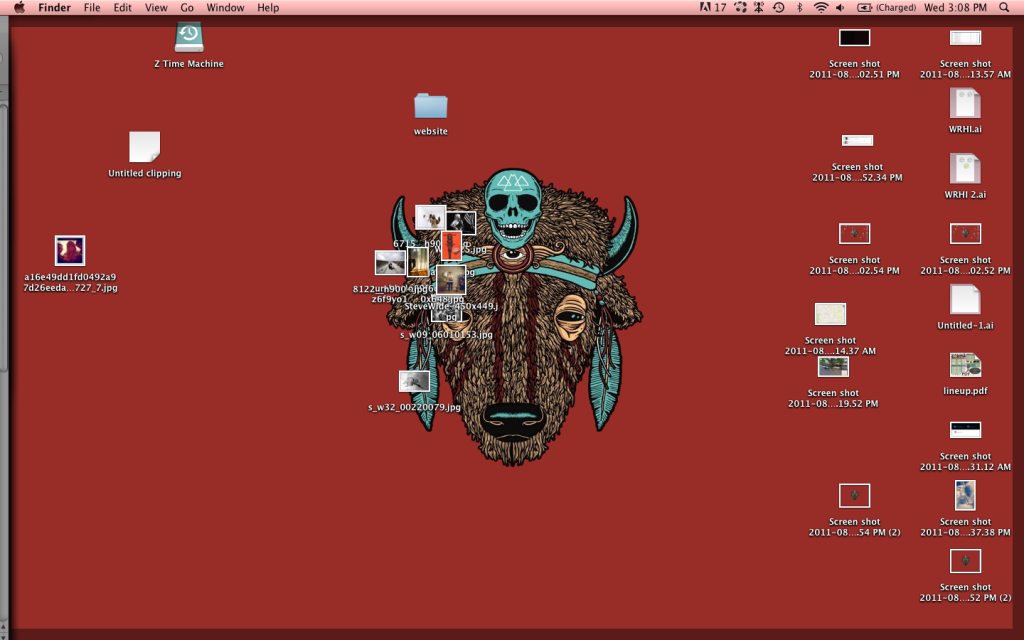The width and height of the screenshot is (1024, 640).
Task: Select the WRHI.ai file icon
Action: [965, 103]
